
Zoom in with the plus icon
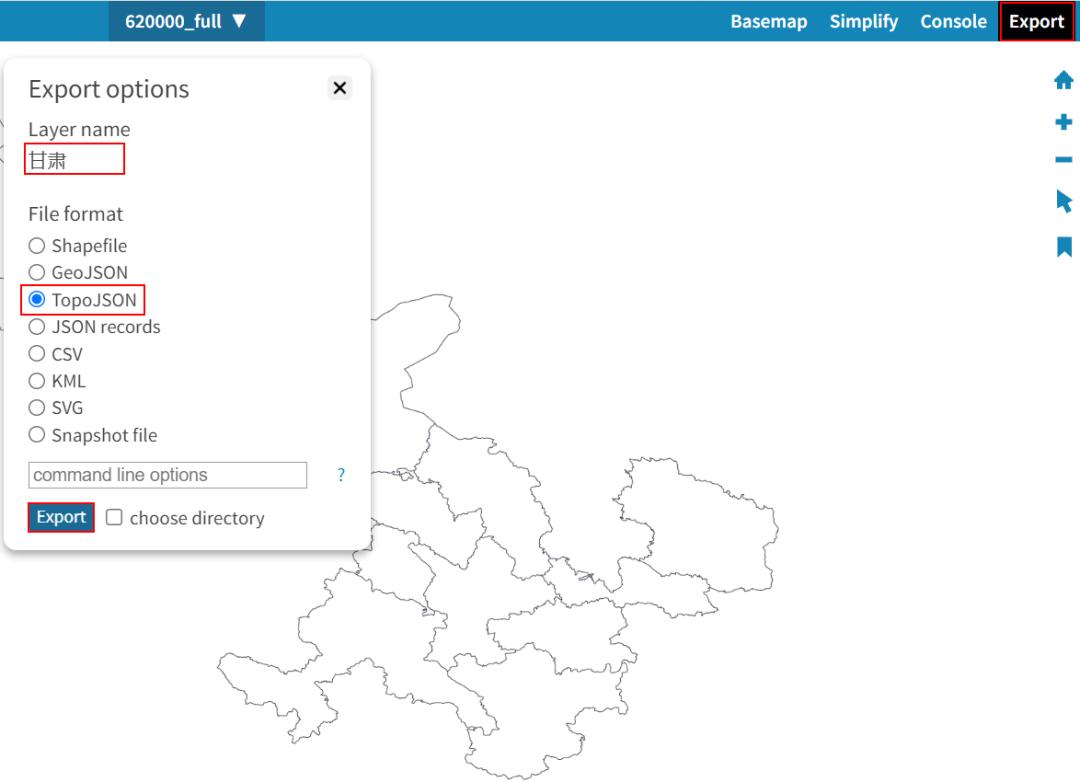tap(1063, 122)
